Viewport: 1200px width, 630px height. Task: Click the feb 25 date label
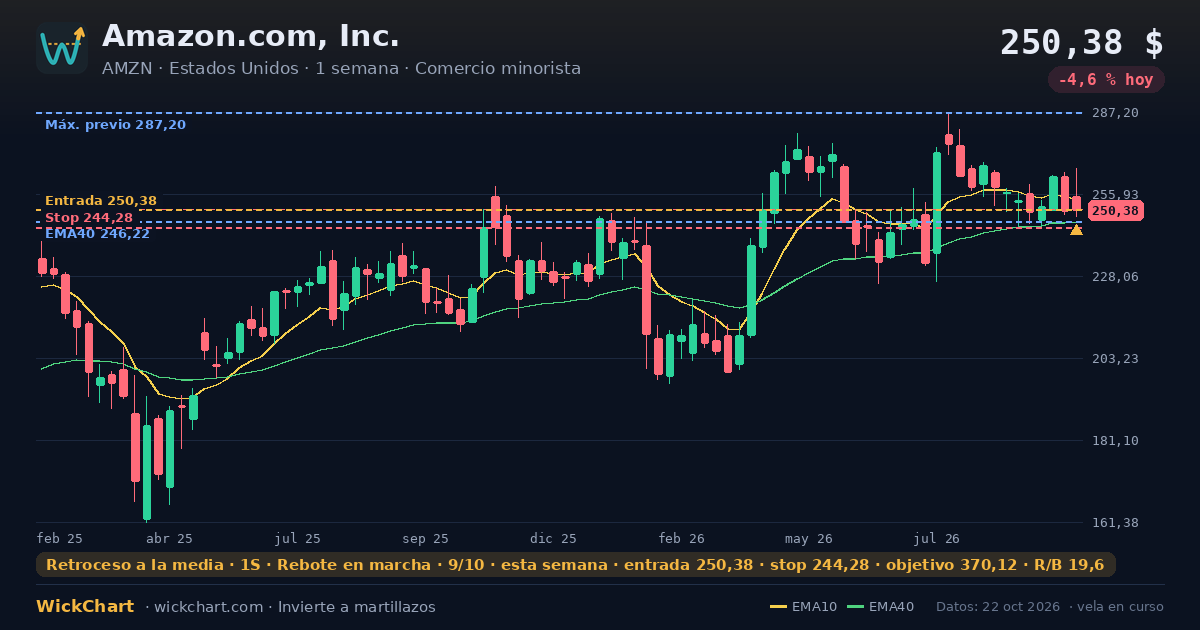point(60,538)
